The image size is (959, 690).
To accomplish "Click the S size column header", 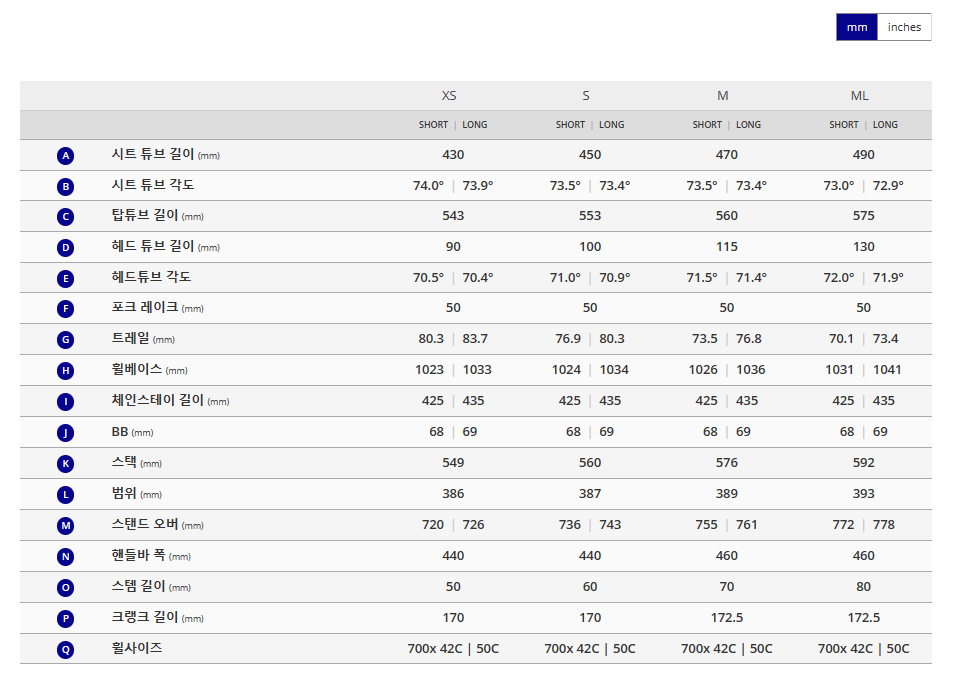I will click(586, 96).
